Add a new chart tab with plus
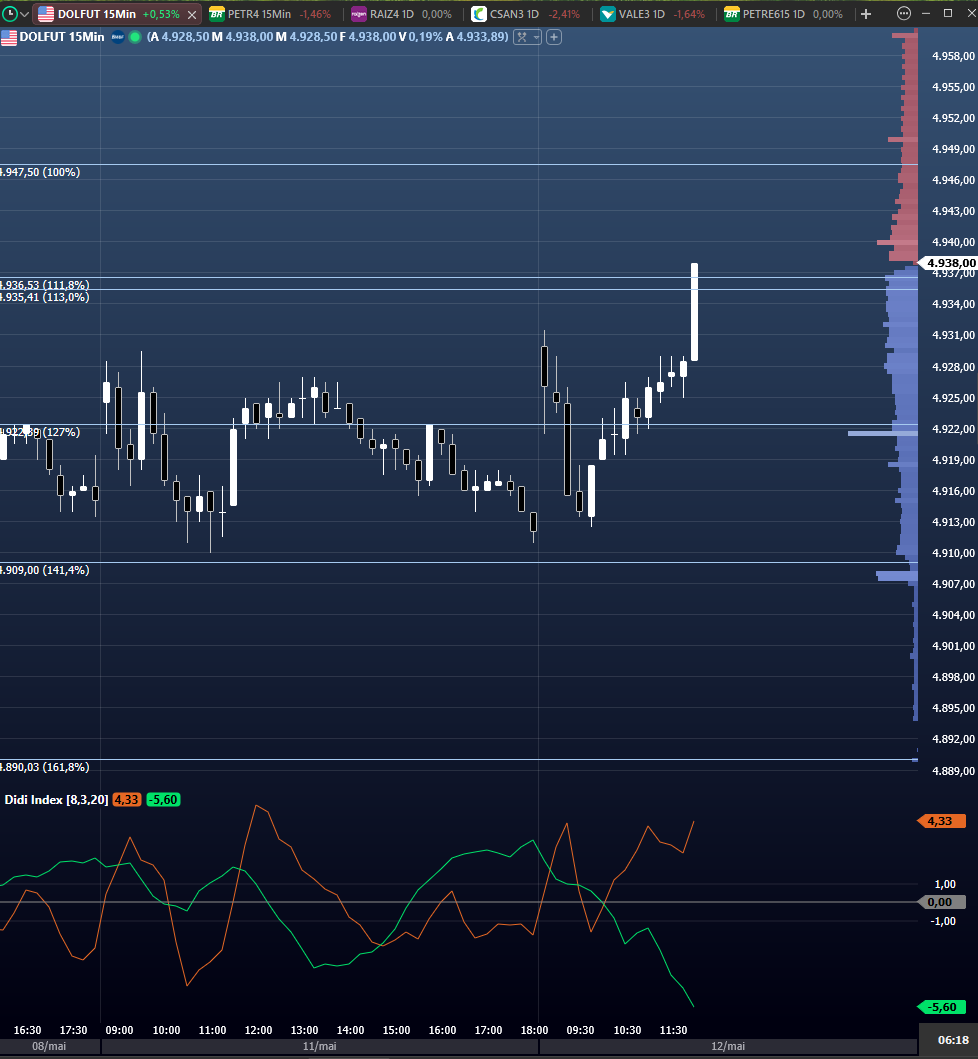 click(x=866, y=14)
